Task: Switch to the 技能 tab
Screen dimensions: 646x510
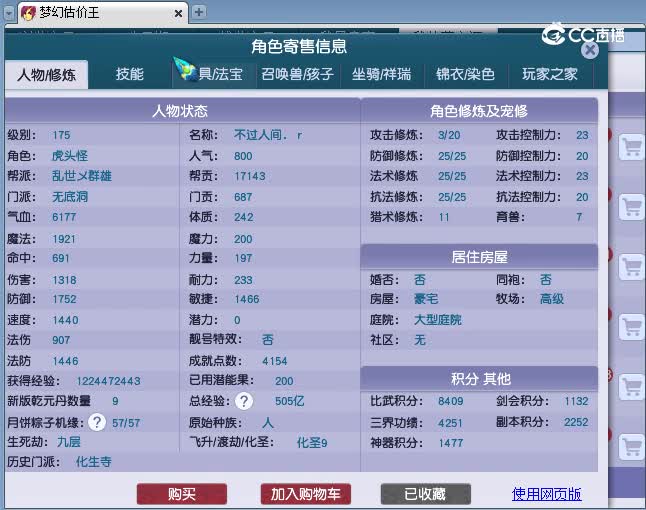Action: pos(129,74)
